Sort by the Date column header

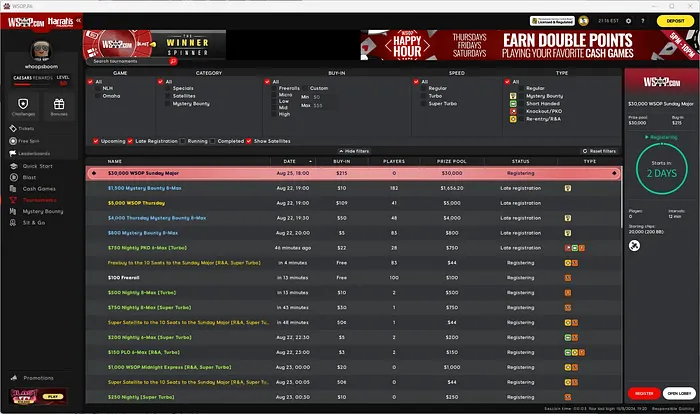[x=292, y=161]
